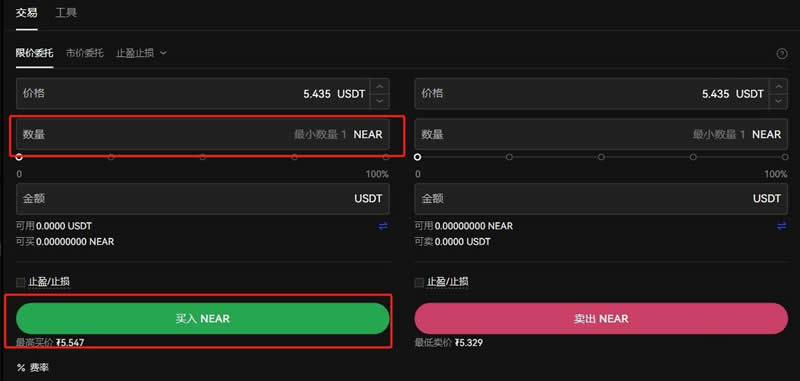The width and height of the screenshot is (800, 381).
Task: Click swap icon beside available USDT balance
Action: (x=383, y=226)
